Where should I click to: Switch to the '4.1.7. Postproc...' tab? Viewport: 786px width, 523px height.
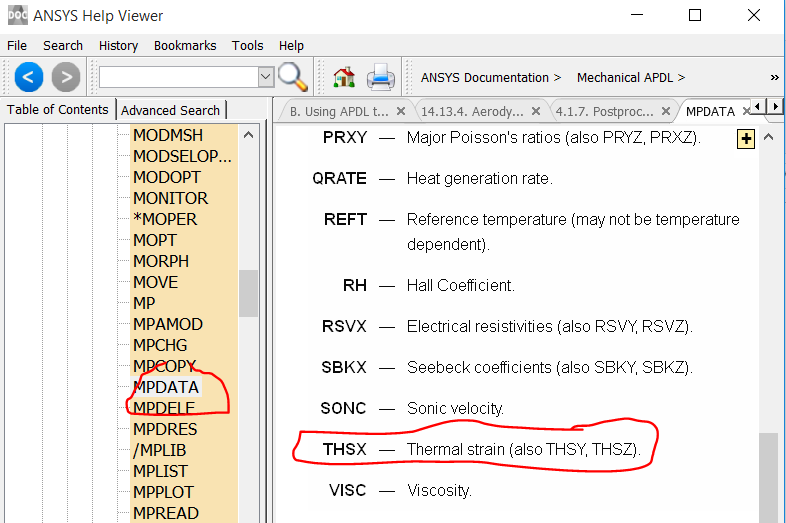[604, 111]
